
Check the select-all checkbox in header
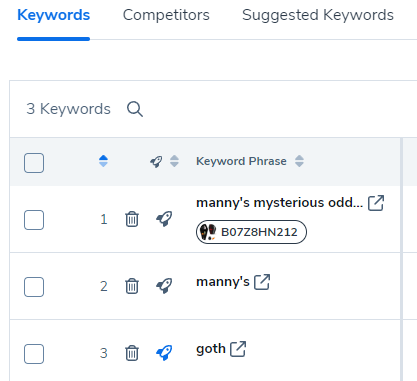click(34, 163)
